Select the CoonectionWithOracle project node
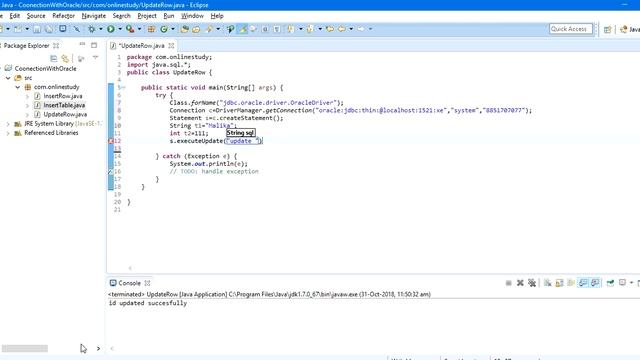This screenshot has width=640, height=360. tap(45, 69)
